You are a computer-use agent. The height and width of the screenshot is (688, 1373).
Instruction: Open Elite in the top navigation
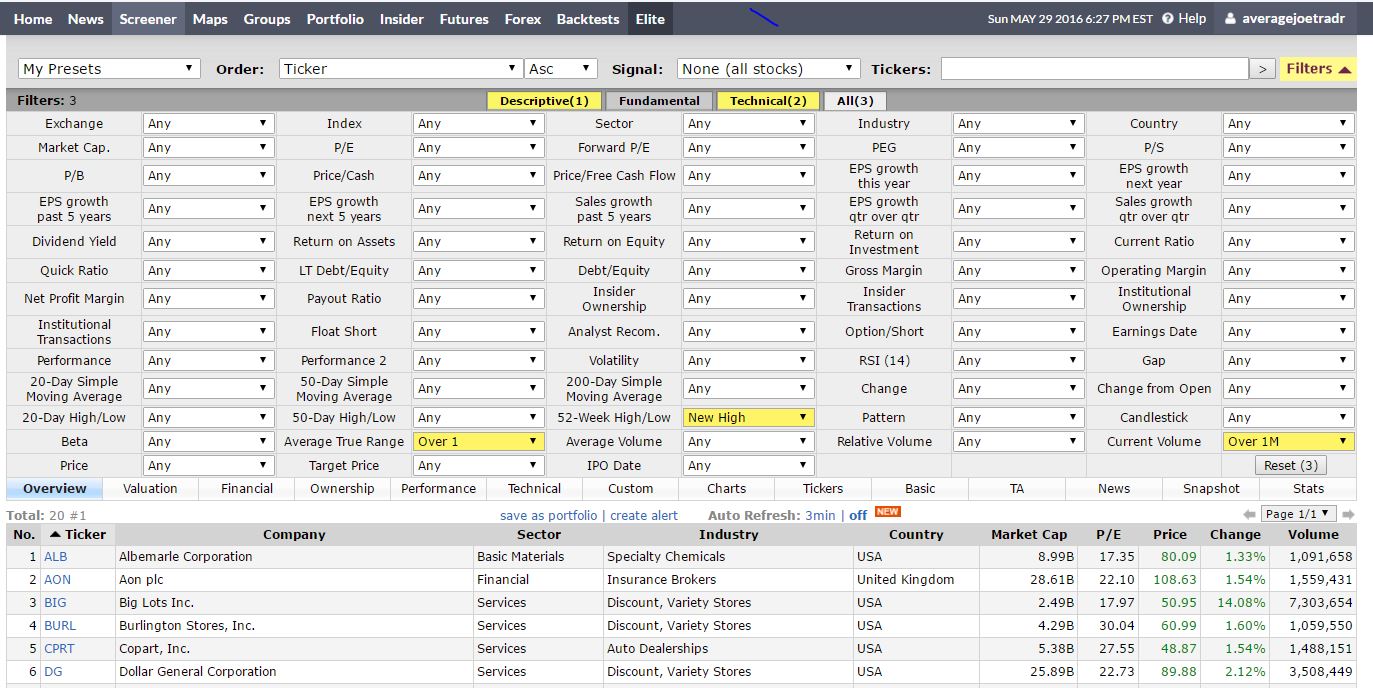[650, 19]
